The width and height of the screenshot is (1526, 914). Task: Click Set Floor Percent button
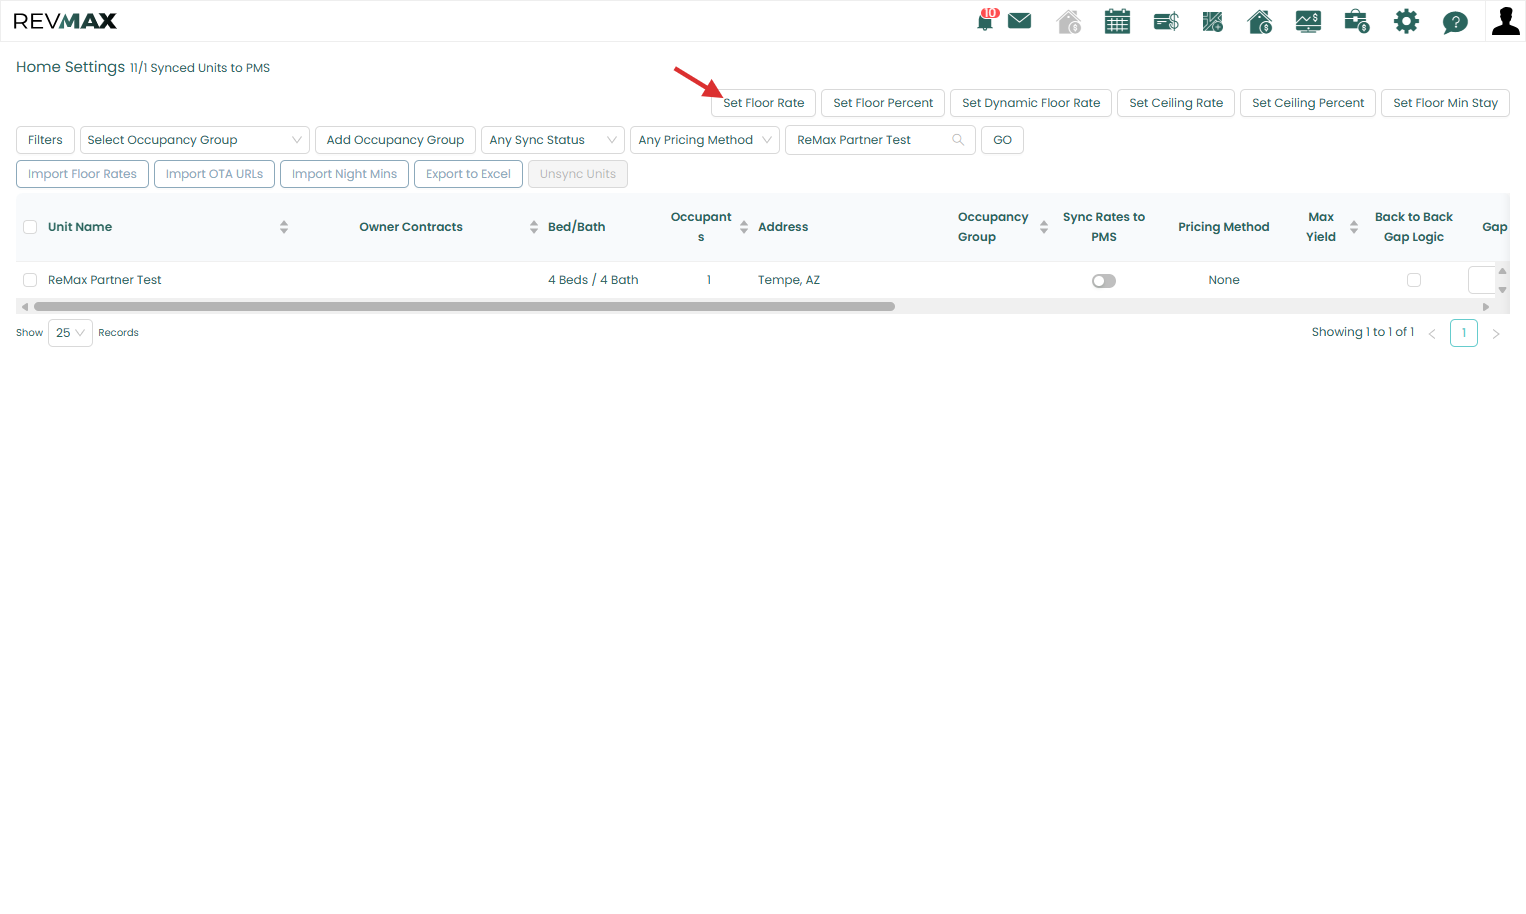click(883, 103)
